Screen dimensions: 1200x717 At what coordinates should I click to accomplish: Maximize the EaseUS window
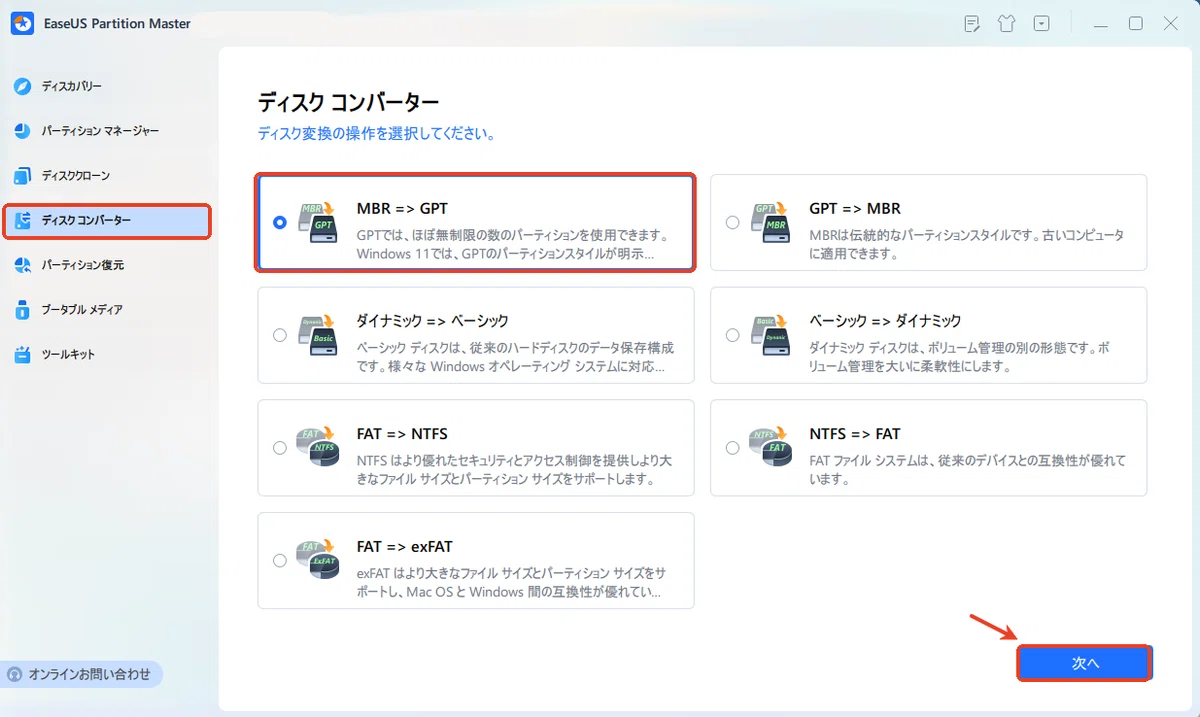pyautogui.click(x=1136, y=23)
